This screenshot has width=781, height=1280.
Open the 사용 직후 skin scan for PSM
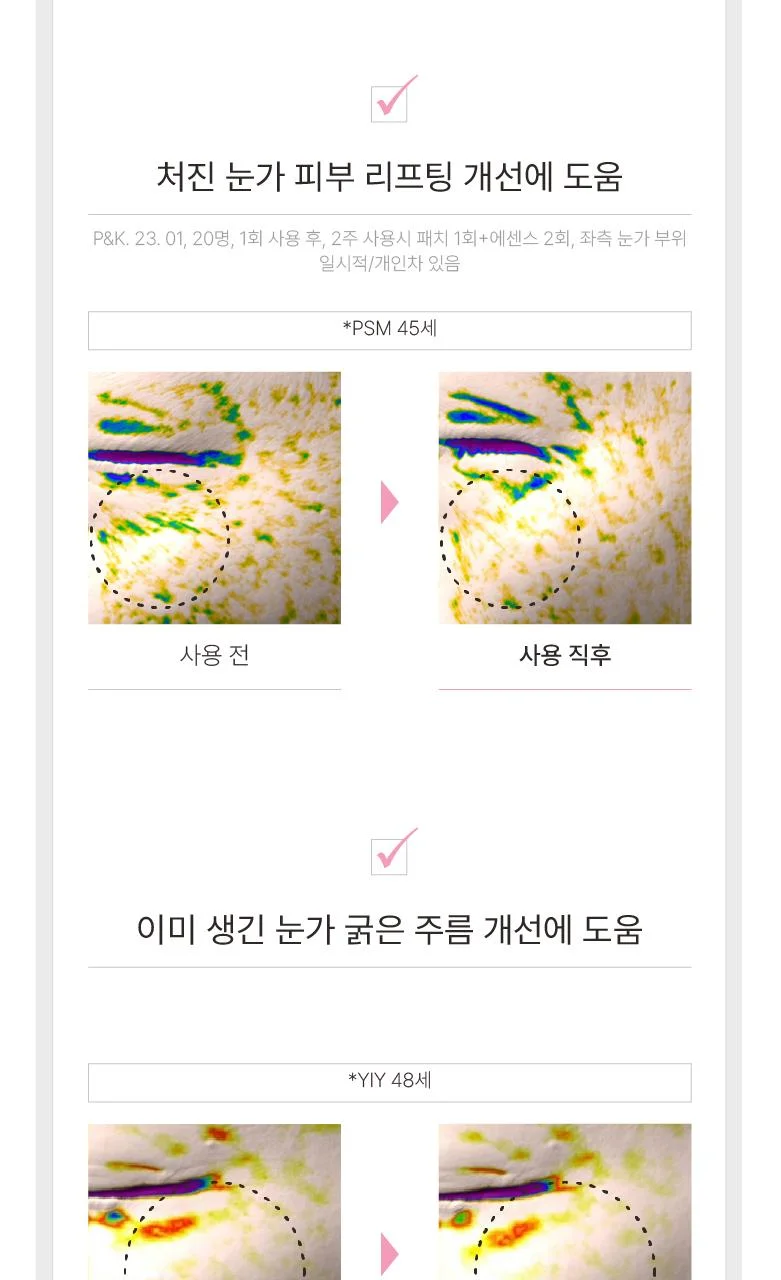(x=565, y=498)
